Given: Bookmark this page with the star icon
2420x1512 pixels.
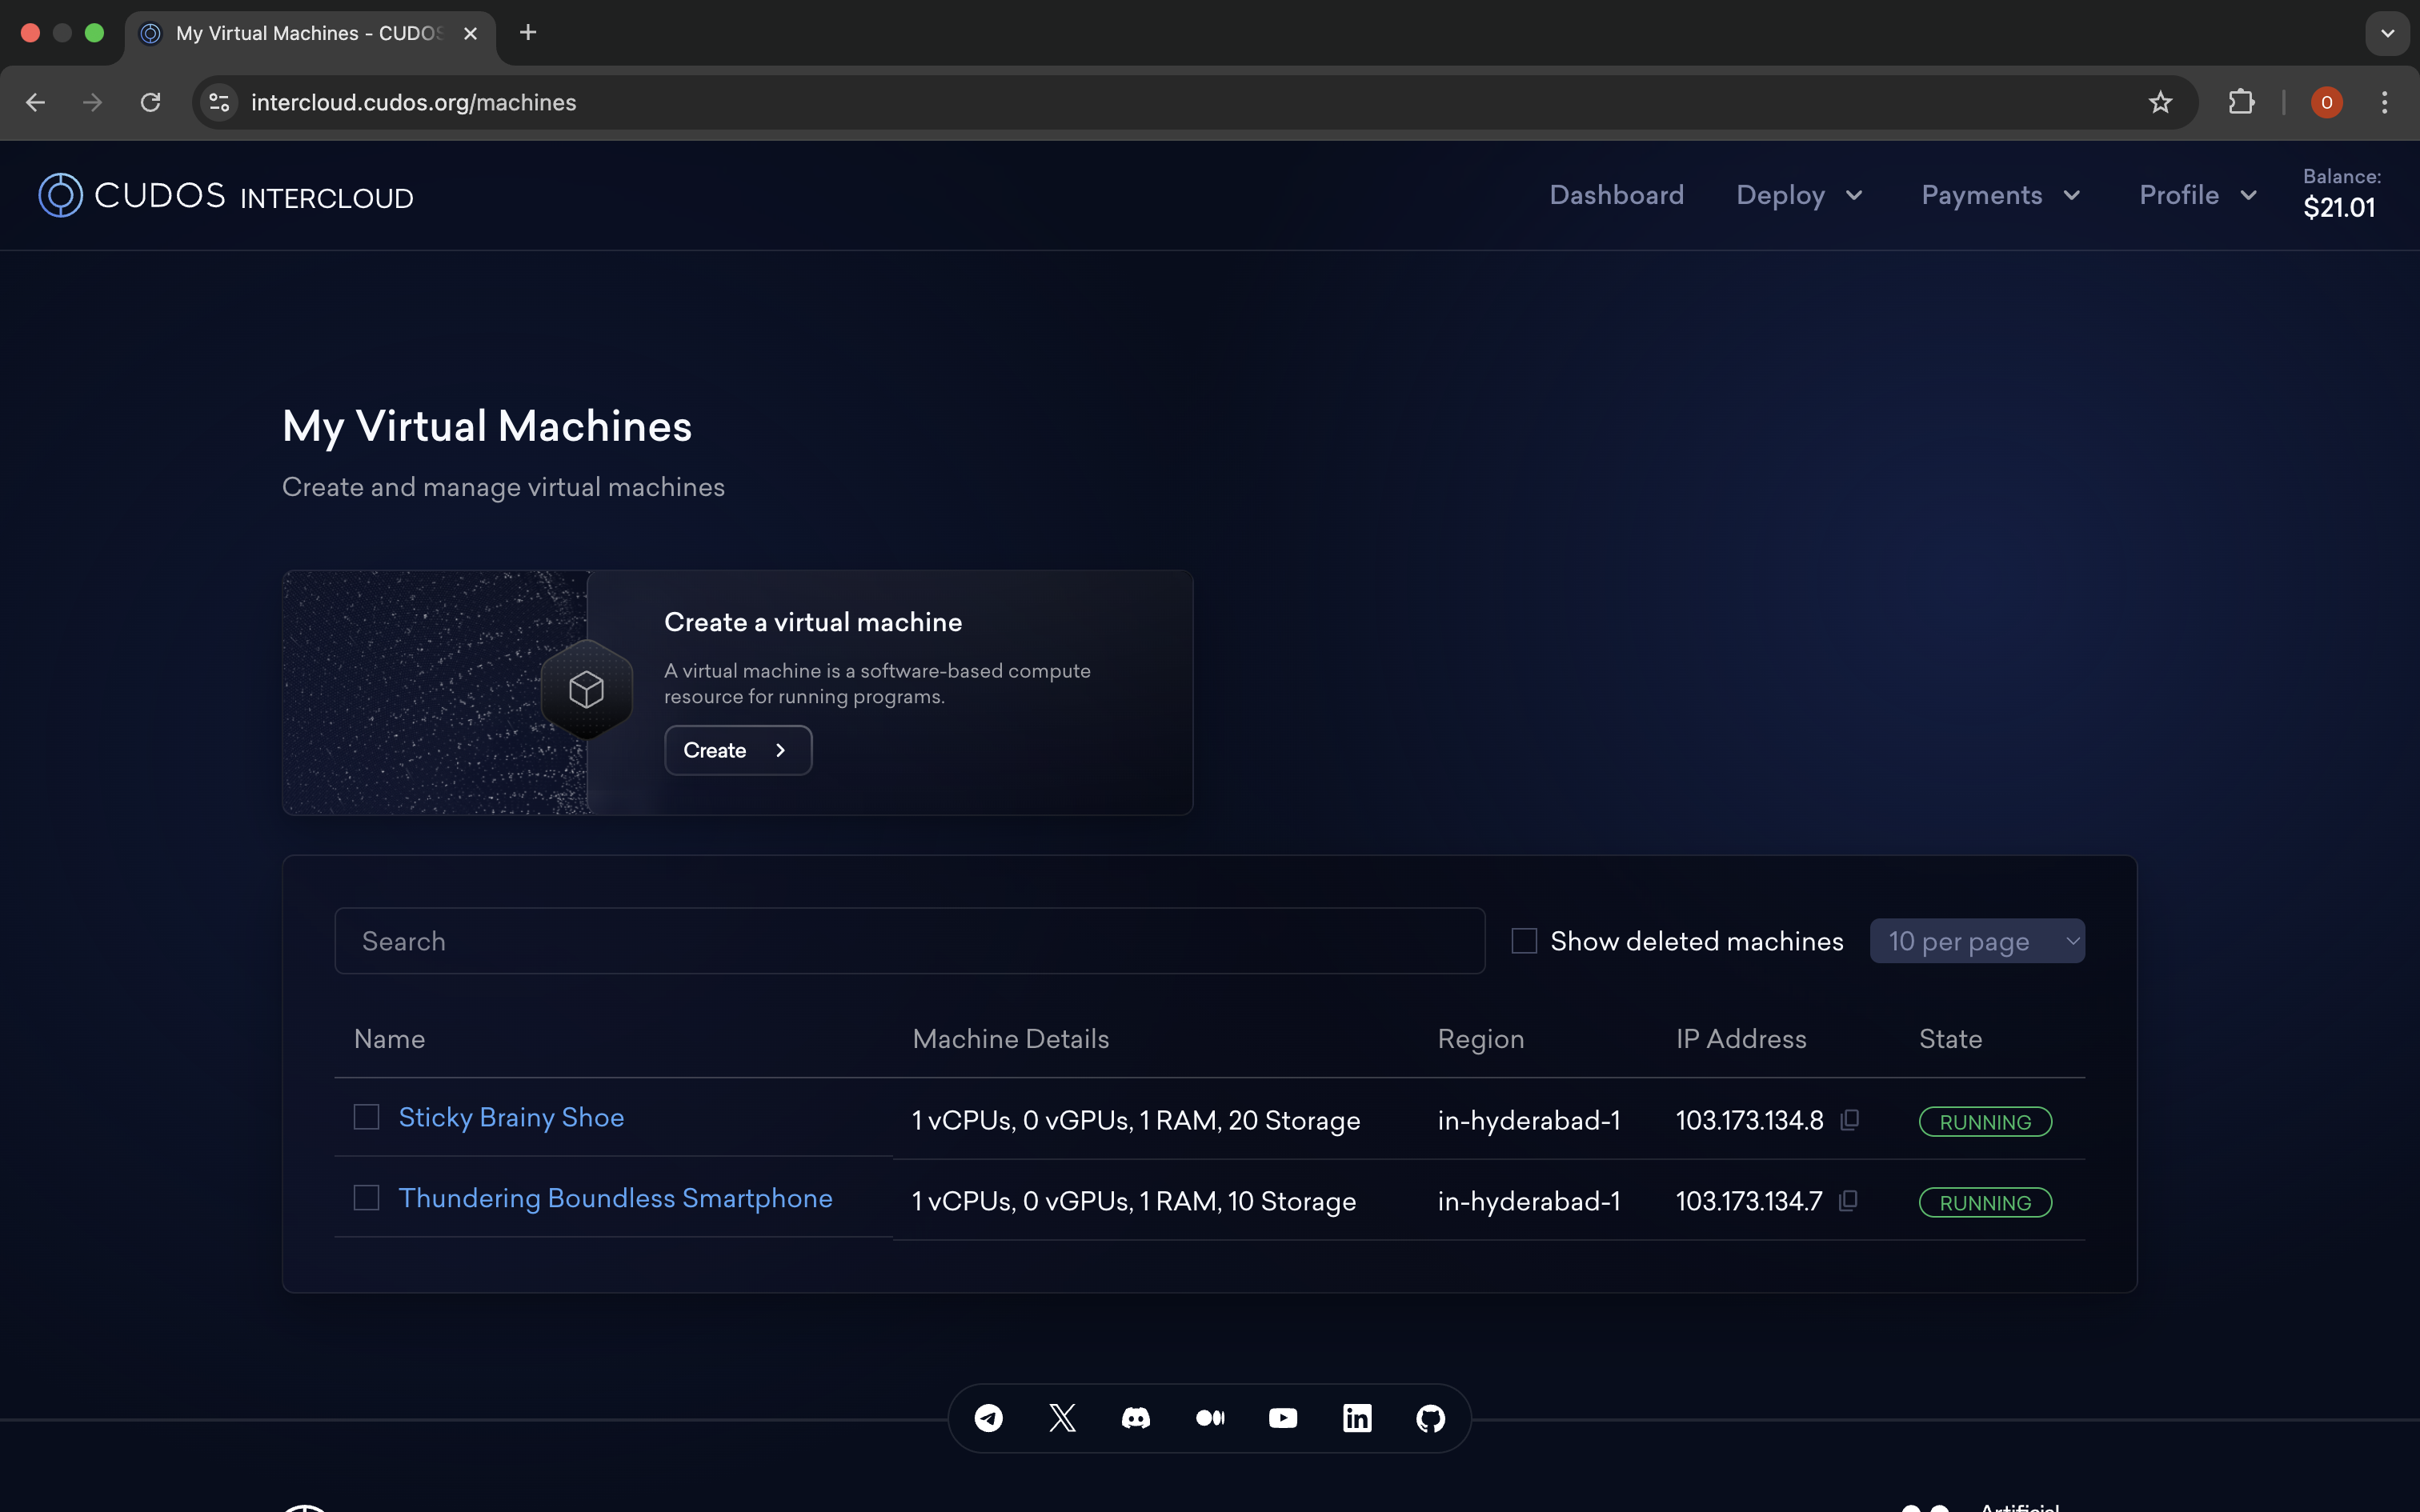Looking at the screenshot, I should (2160, 102).
